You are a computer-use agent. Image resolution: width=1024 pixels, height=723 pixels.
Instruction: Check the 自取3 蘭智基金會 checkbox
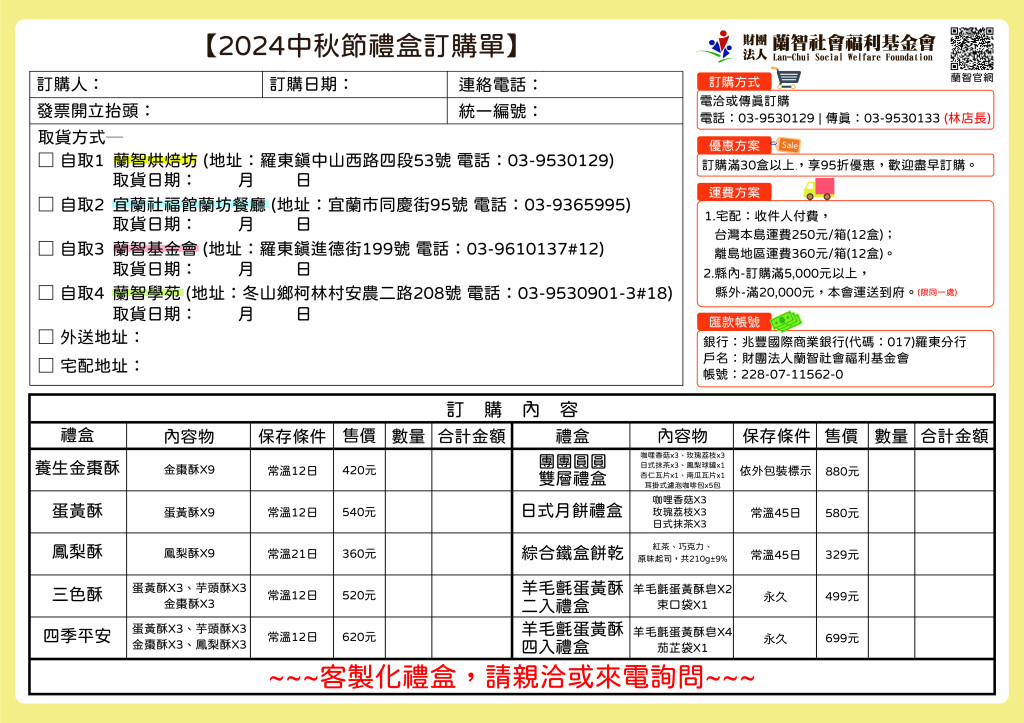click(46, 248)
